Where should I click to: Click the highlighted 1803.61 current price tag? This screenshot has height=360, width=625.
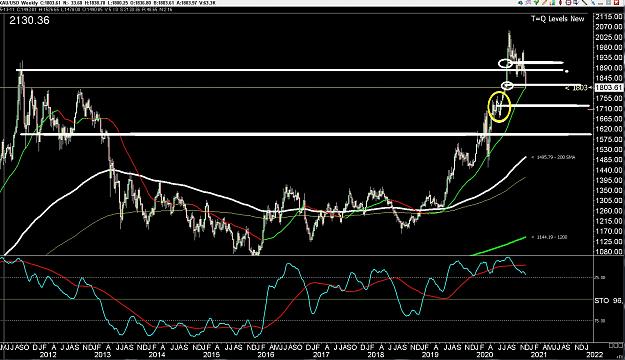coord(608,88)
